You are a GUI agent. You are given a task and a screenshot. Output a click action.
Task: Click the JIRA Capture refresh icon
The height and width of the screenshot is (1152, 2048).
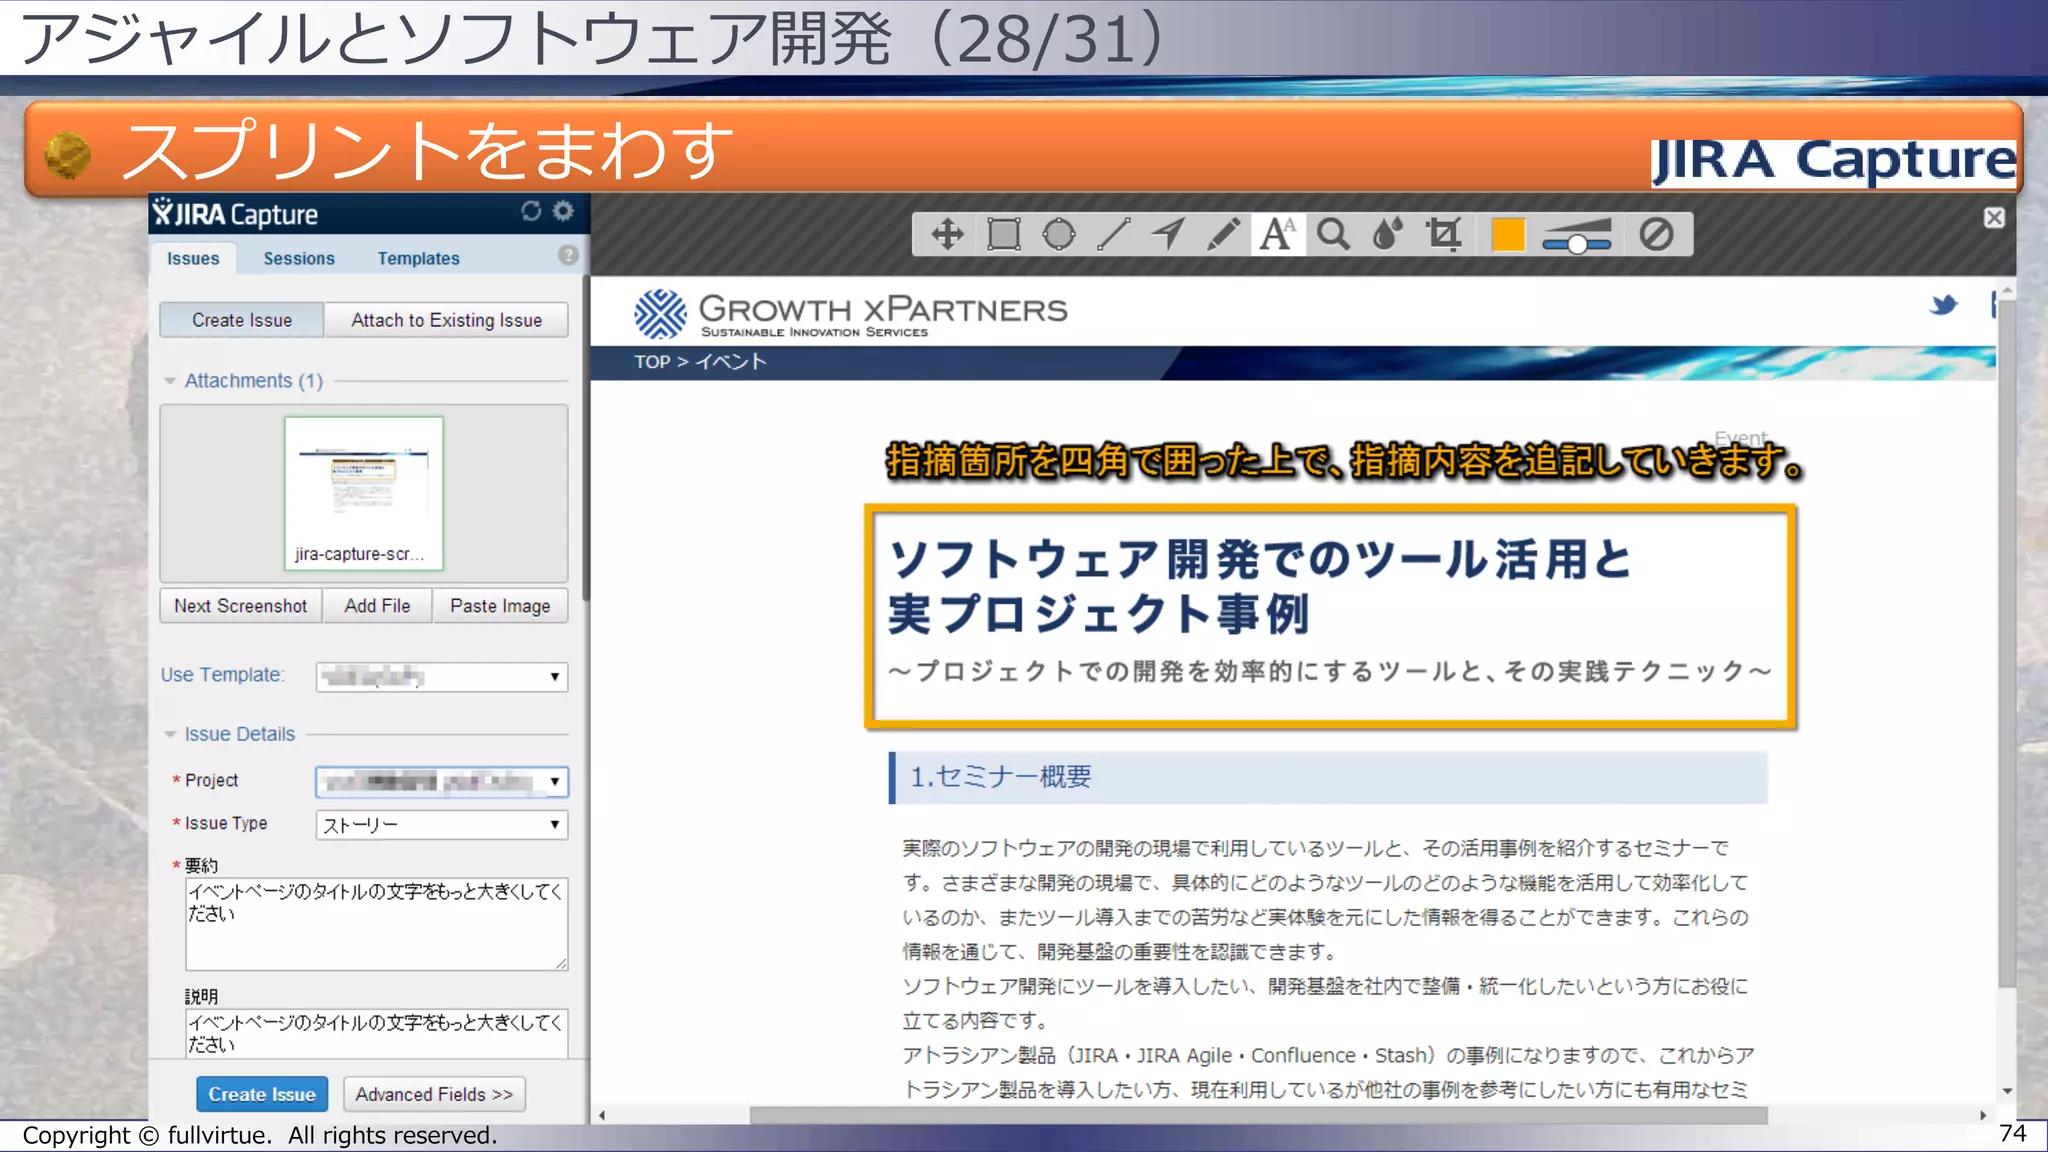[x=531, y=211]
